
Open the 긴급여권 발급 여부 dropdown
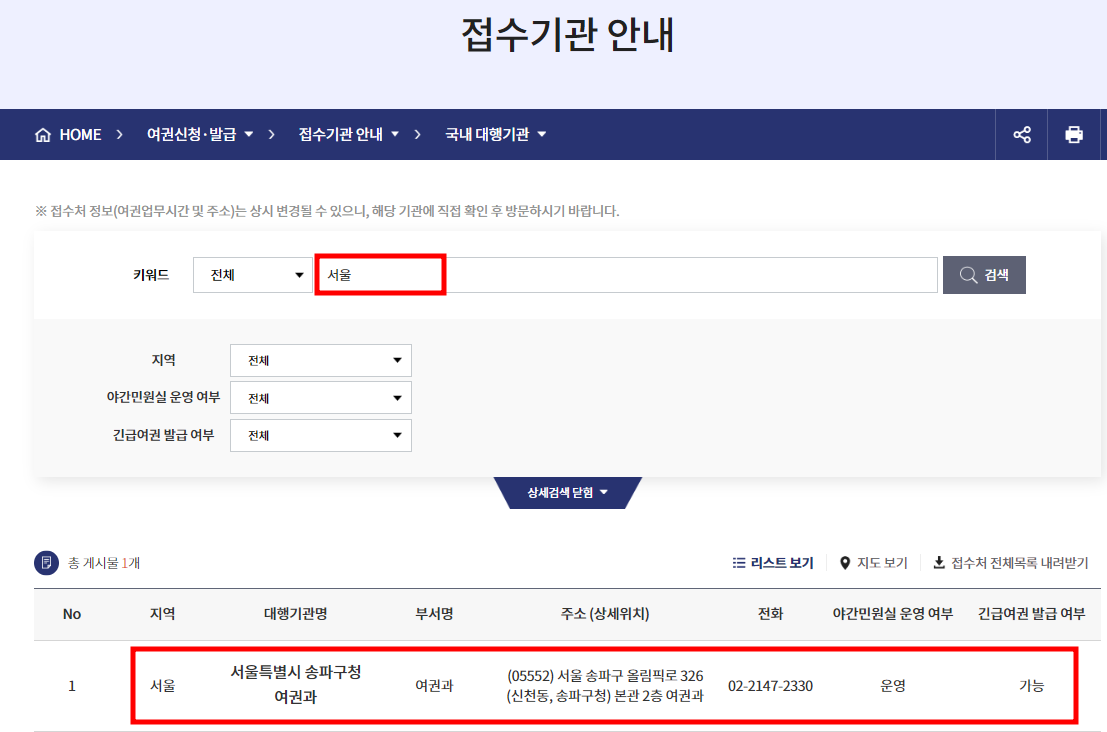coord(320,435)
